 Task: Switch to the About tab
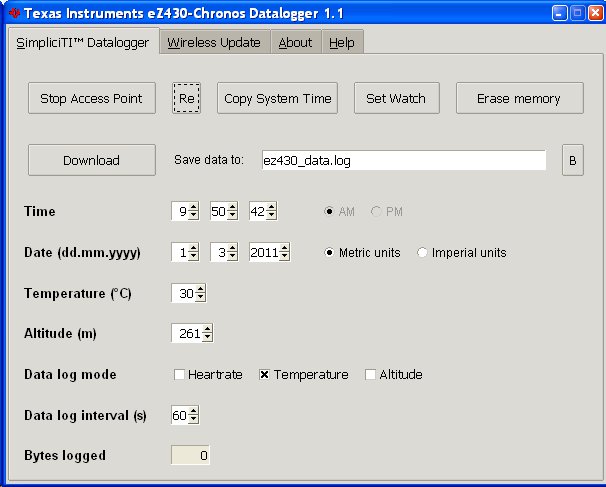296,42
